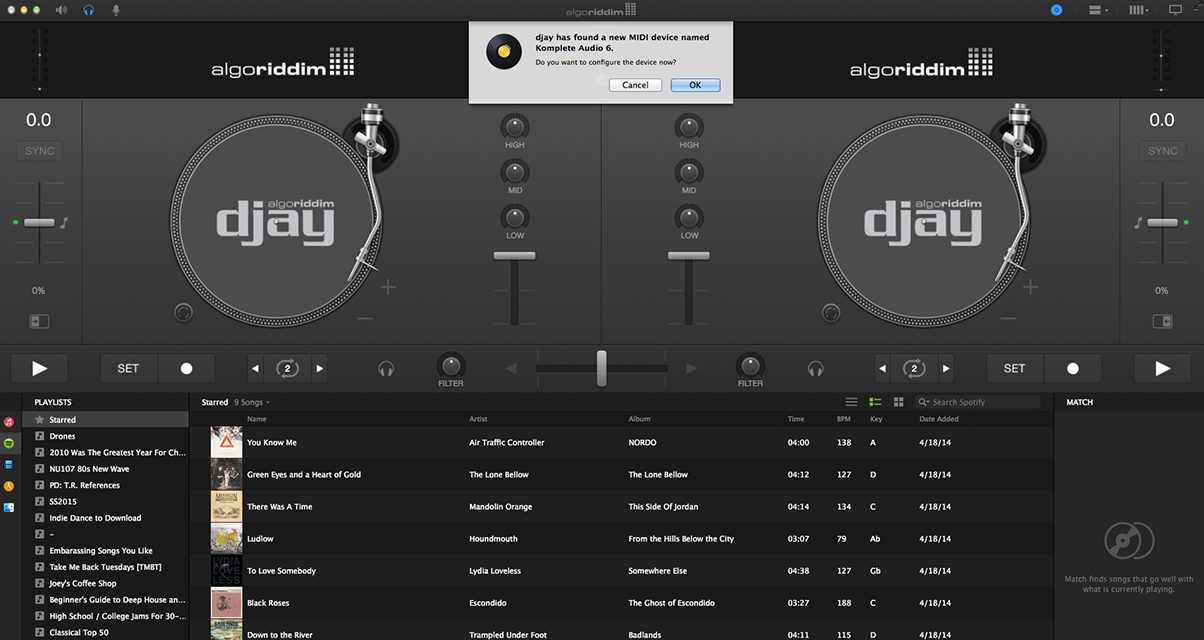Click the right channel volume fader handle
Viewport: 1204px width, 640px height.
[689, 256]
